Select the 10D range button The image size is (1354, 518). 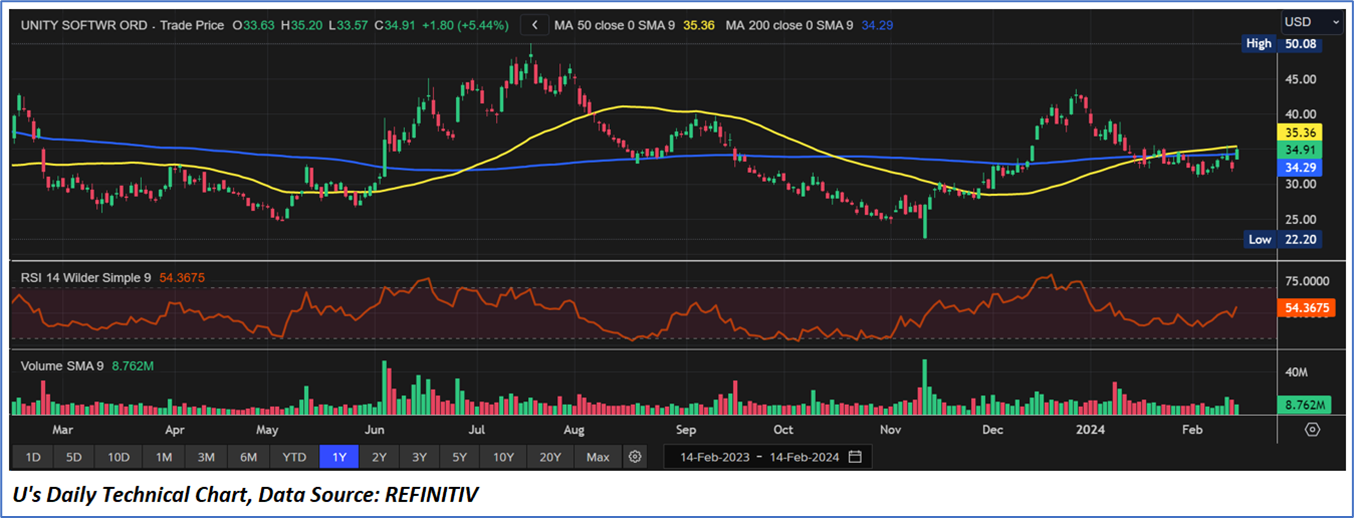[x=119, y=457]
